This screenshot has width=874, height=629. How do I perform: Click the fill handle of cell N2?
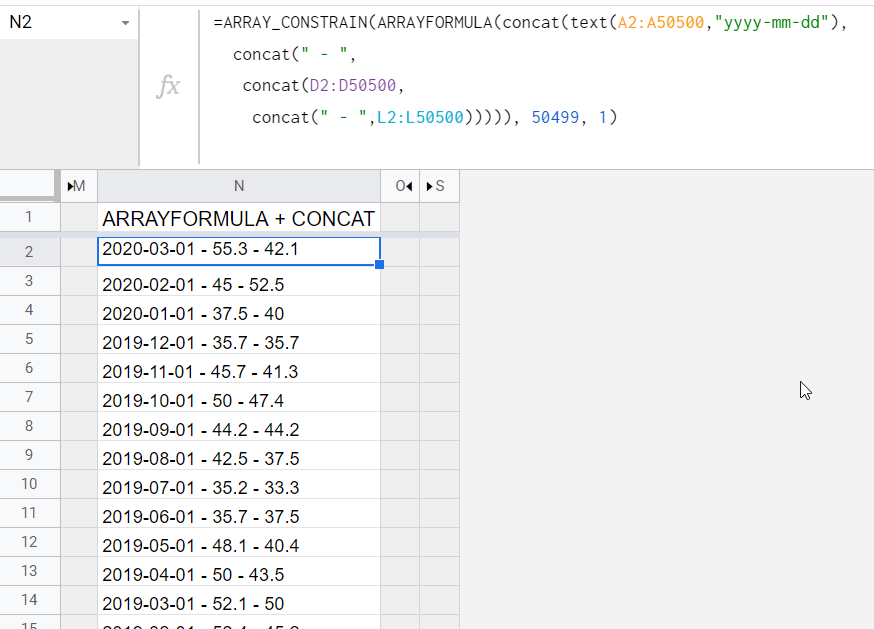(380, 264)
